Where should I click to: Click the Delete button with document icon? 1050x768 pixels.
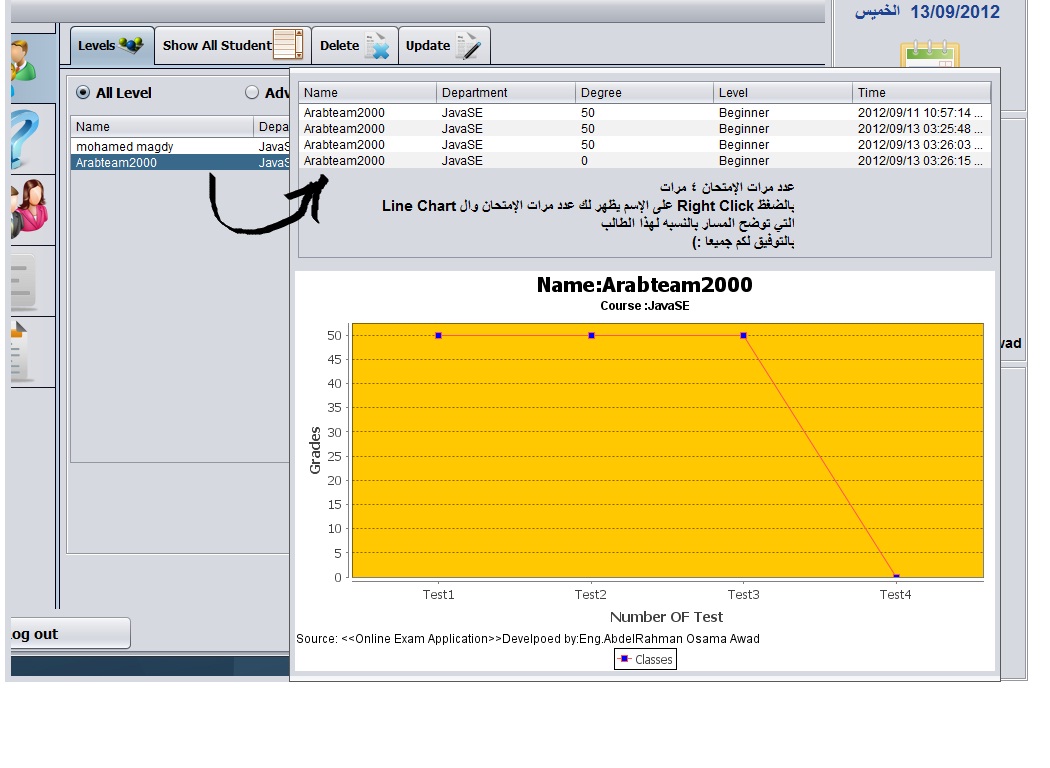(354, 46)
